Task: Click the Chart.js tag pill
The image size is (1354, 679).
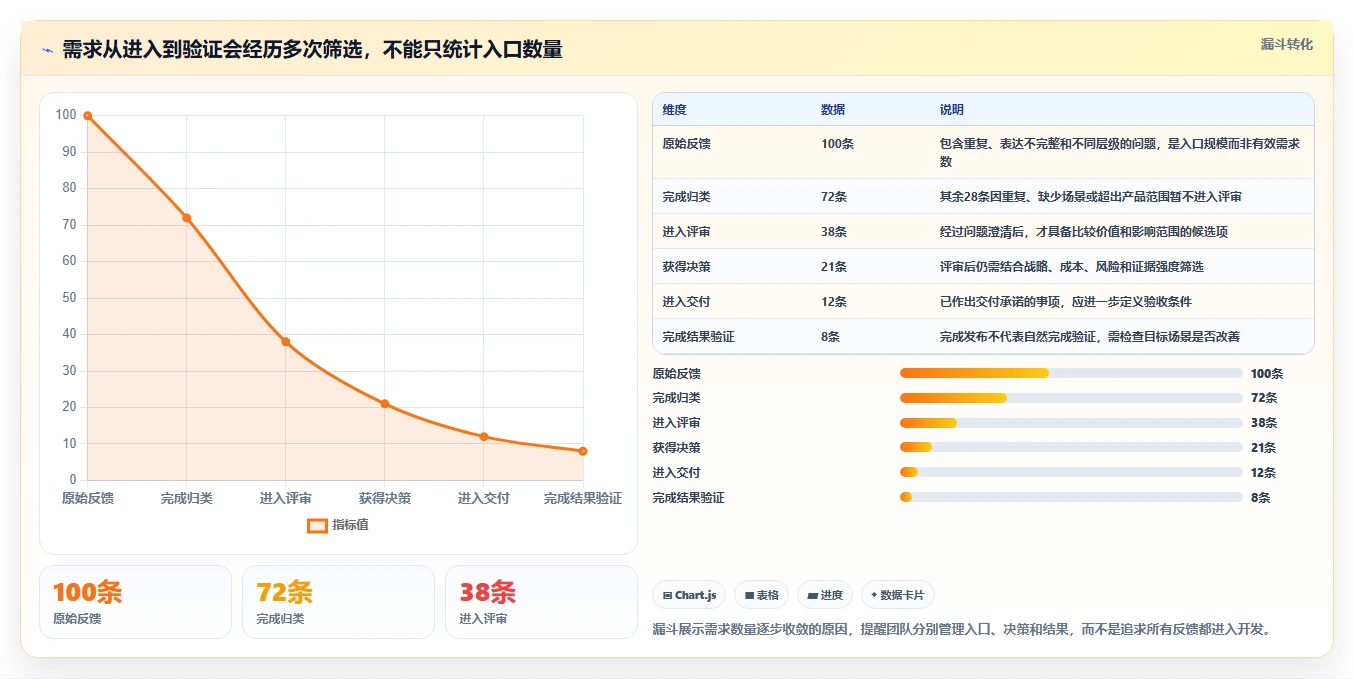Action: 690,595
